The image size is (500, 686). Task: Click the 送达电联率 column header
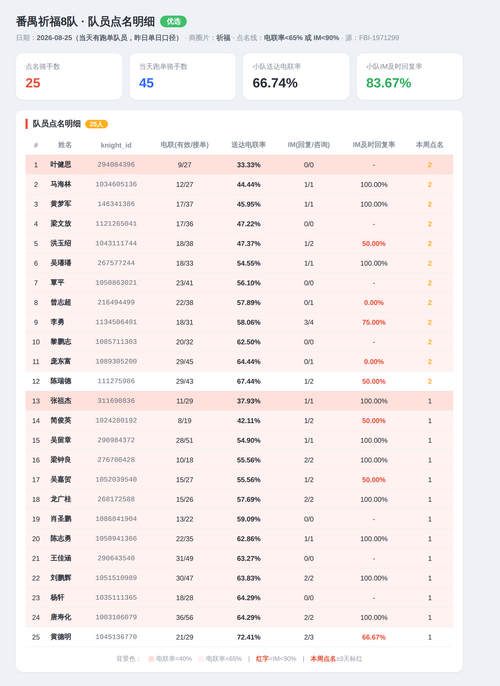tap(248, 145)
